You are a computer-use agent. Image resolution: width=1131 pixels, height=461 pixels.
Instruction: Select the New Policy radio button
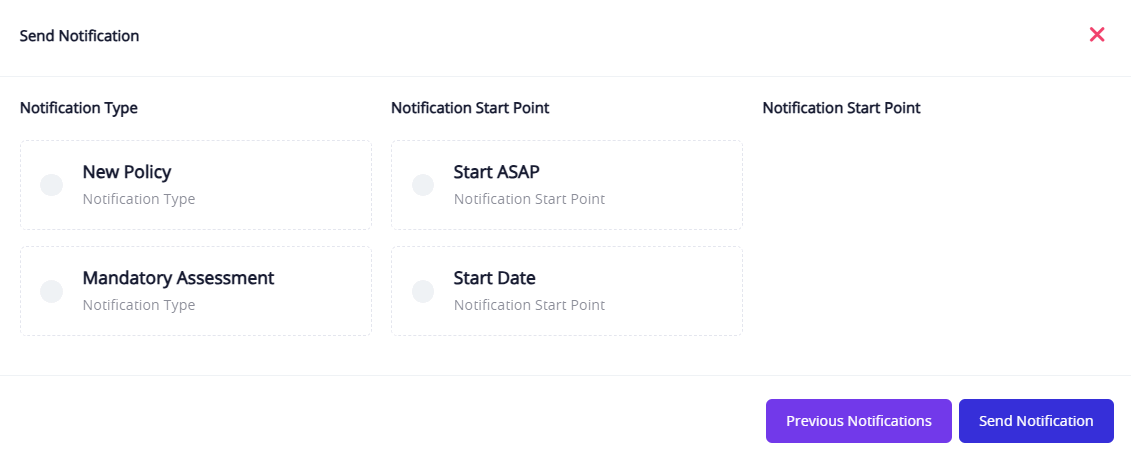click(51, 185)
